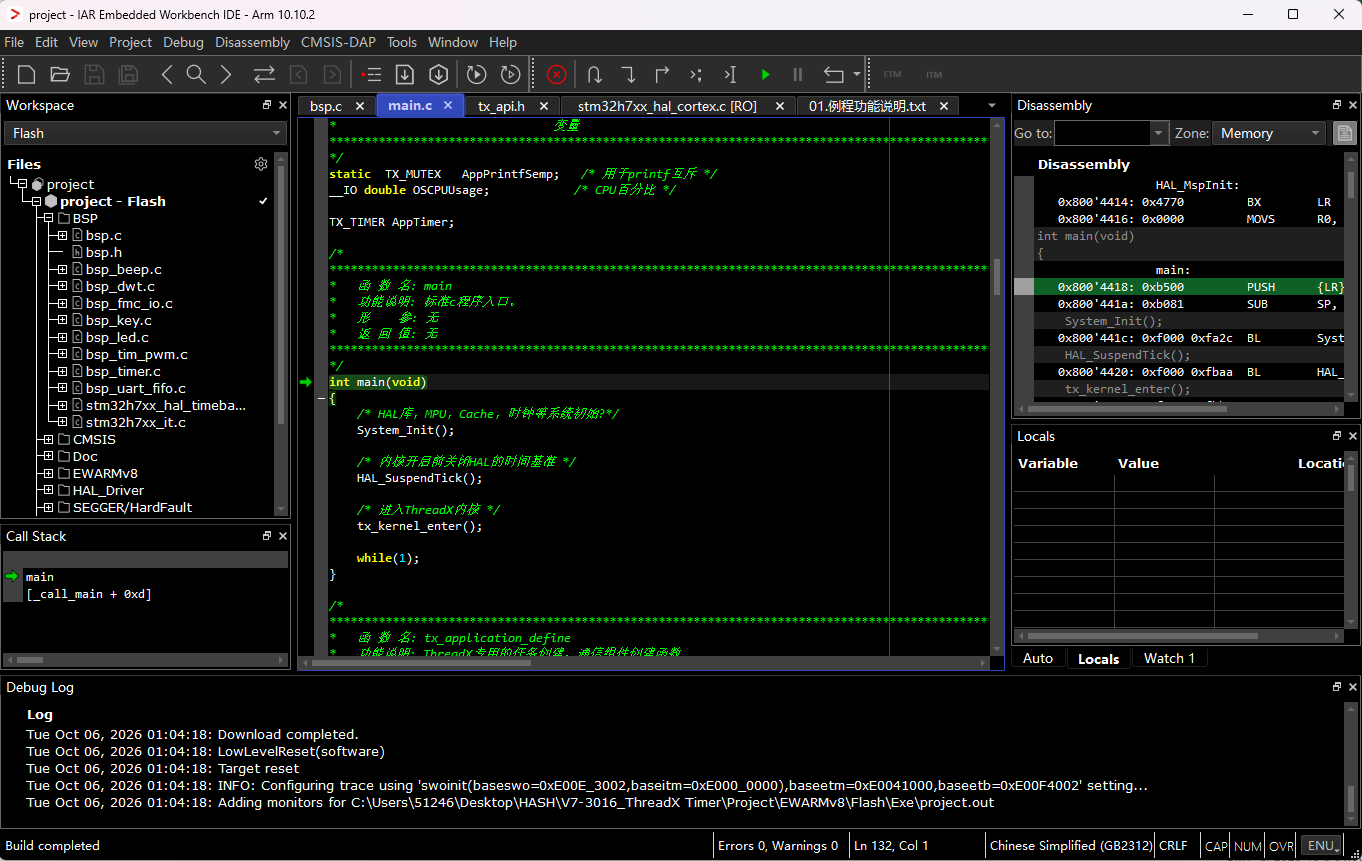The image size is (1362, 861).
Task: Close the main.c editor tab
Action: tap(448, 105)
